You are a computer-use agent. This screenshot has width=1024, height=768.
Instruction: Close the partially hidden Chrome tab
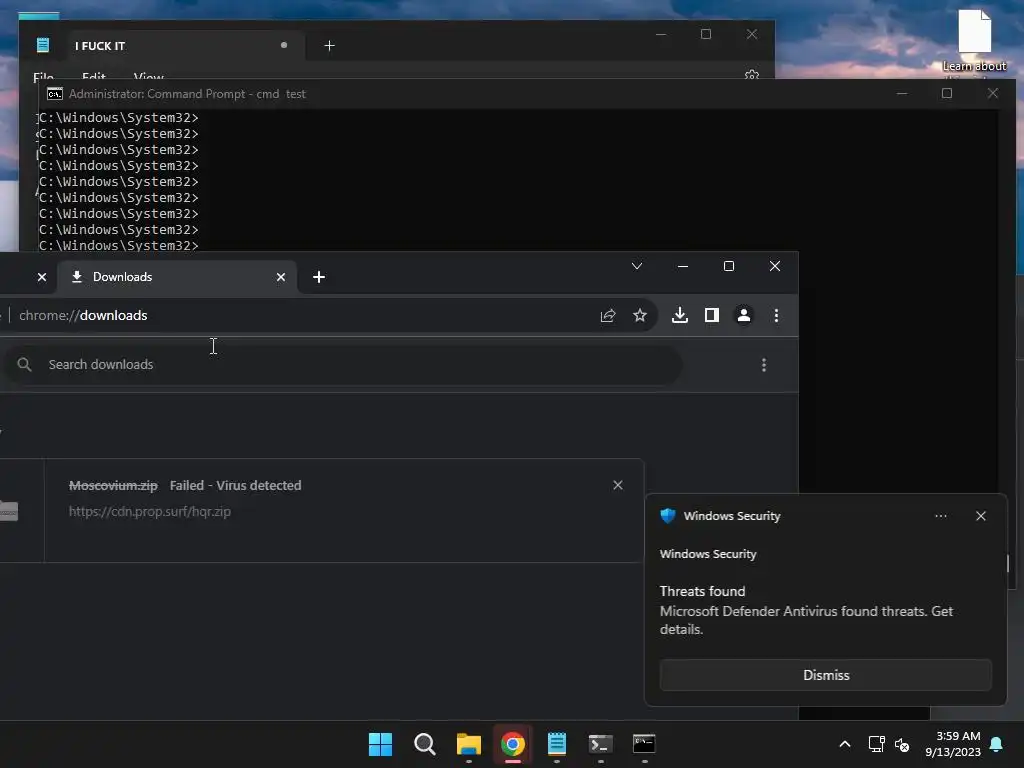[42, 278]
